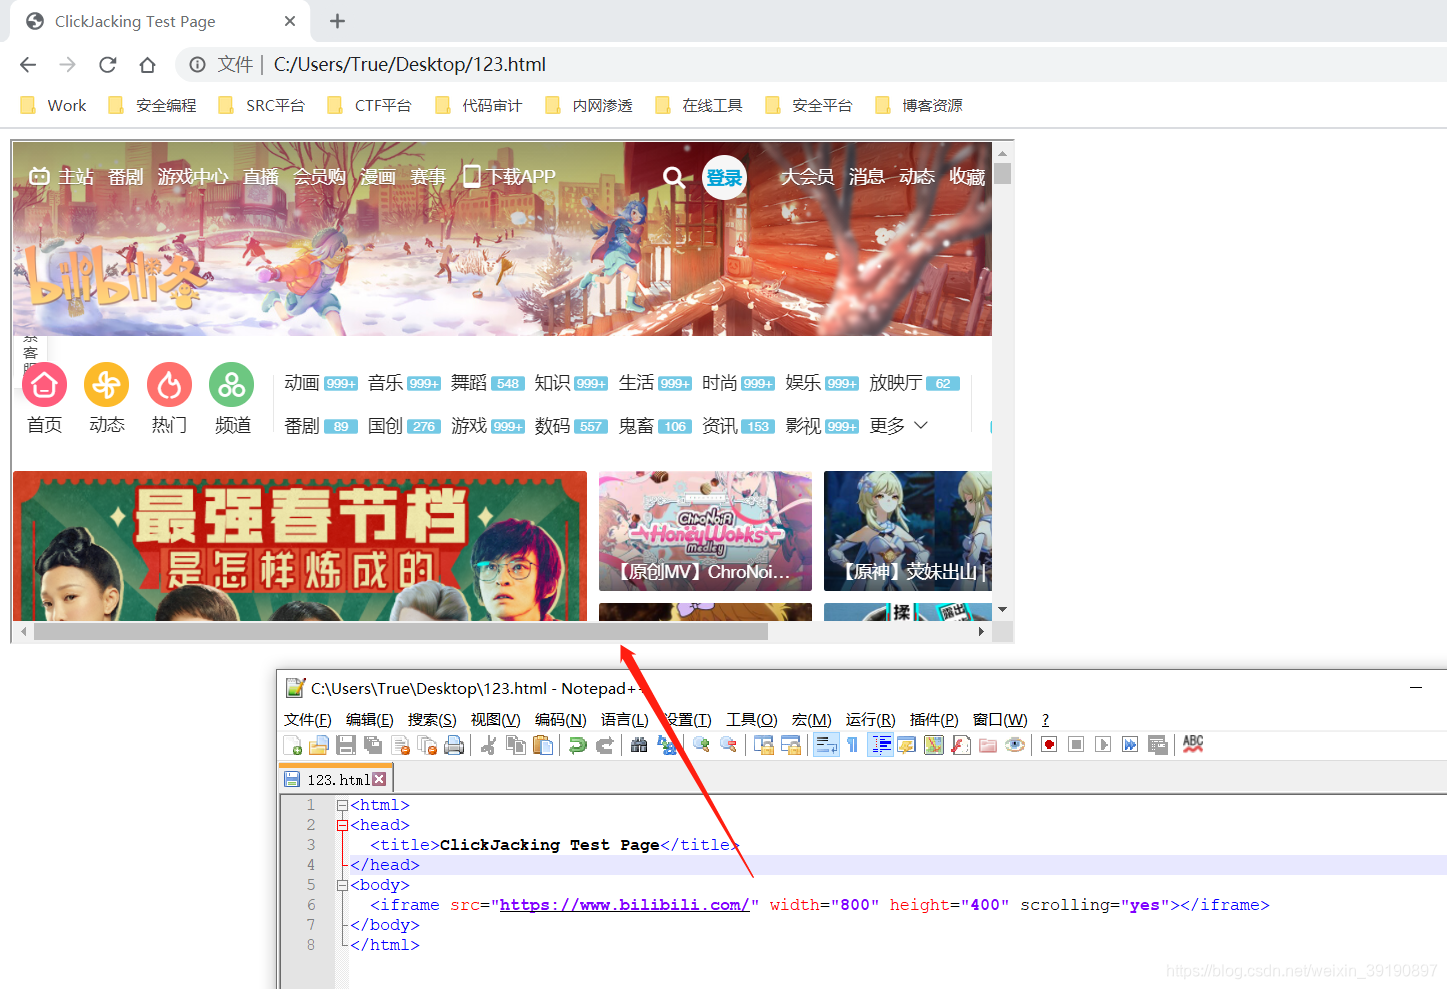The height and width of the screenshot is (989, 1447).
Task: Open the 插件(P) menu
Action: (934, 720)
